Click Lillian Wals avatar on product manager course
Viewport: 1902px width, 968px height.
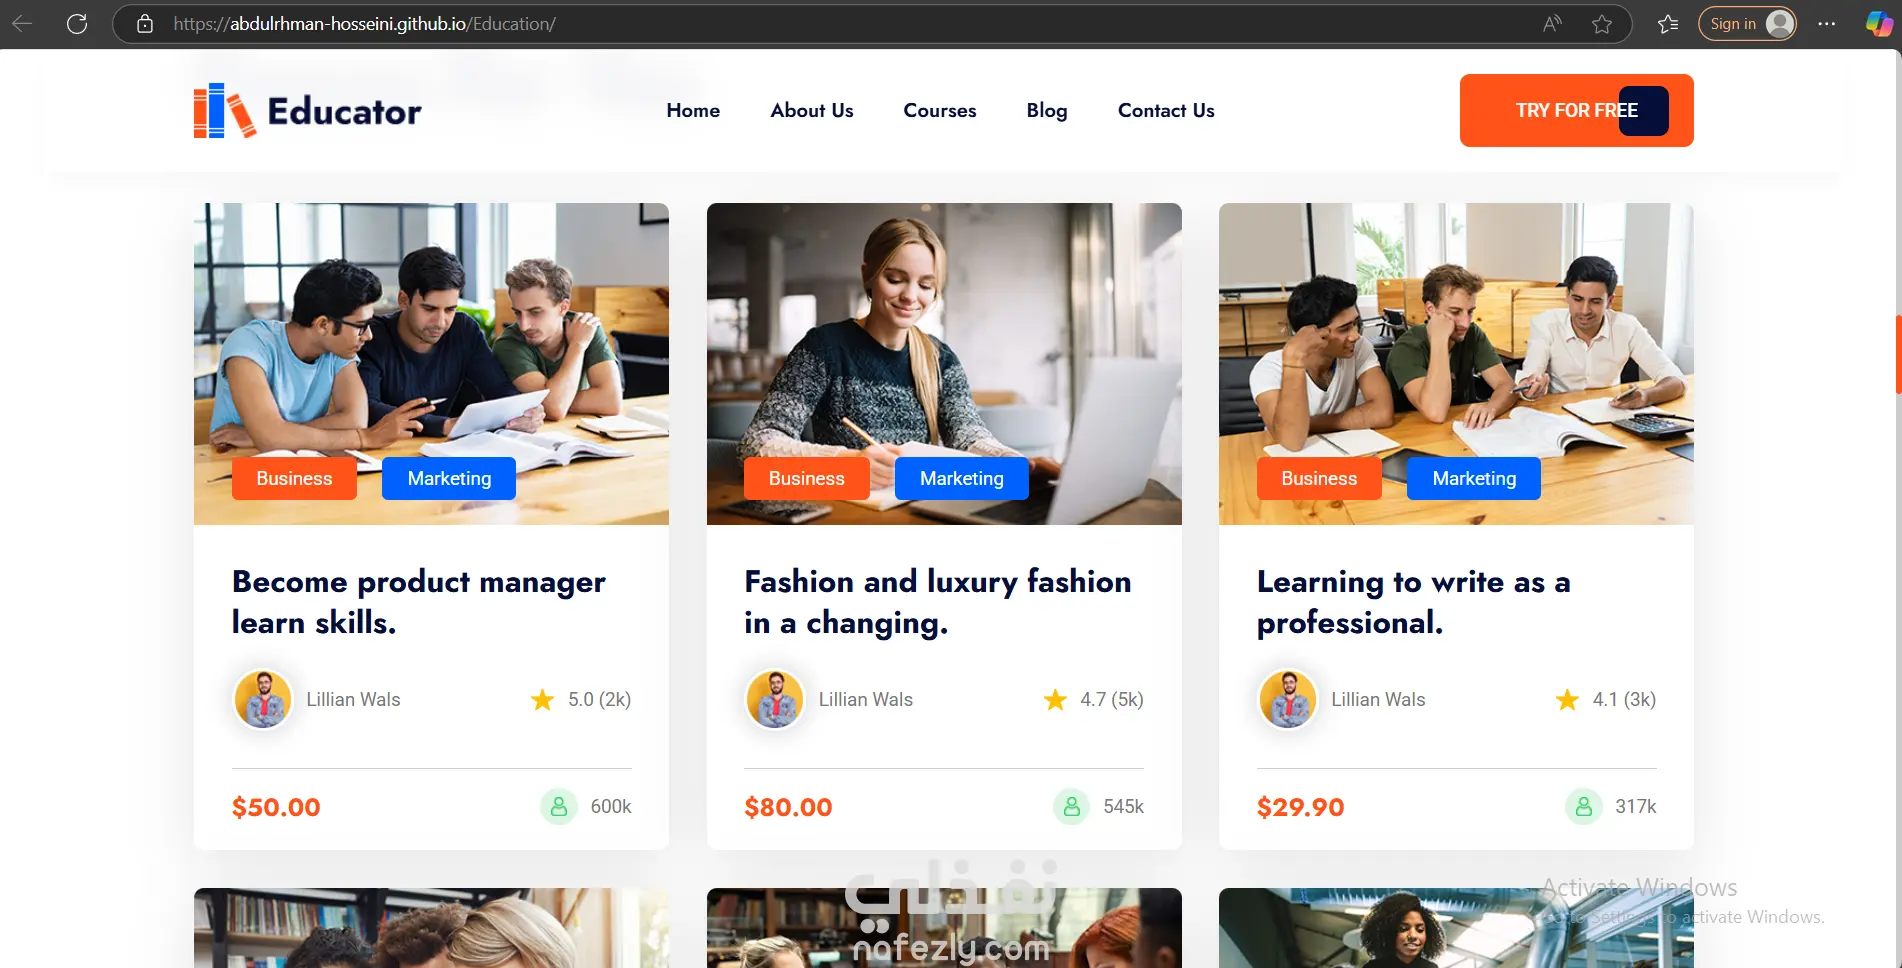[263, 699]
